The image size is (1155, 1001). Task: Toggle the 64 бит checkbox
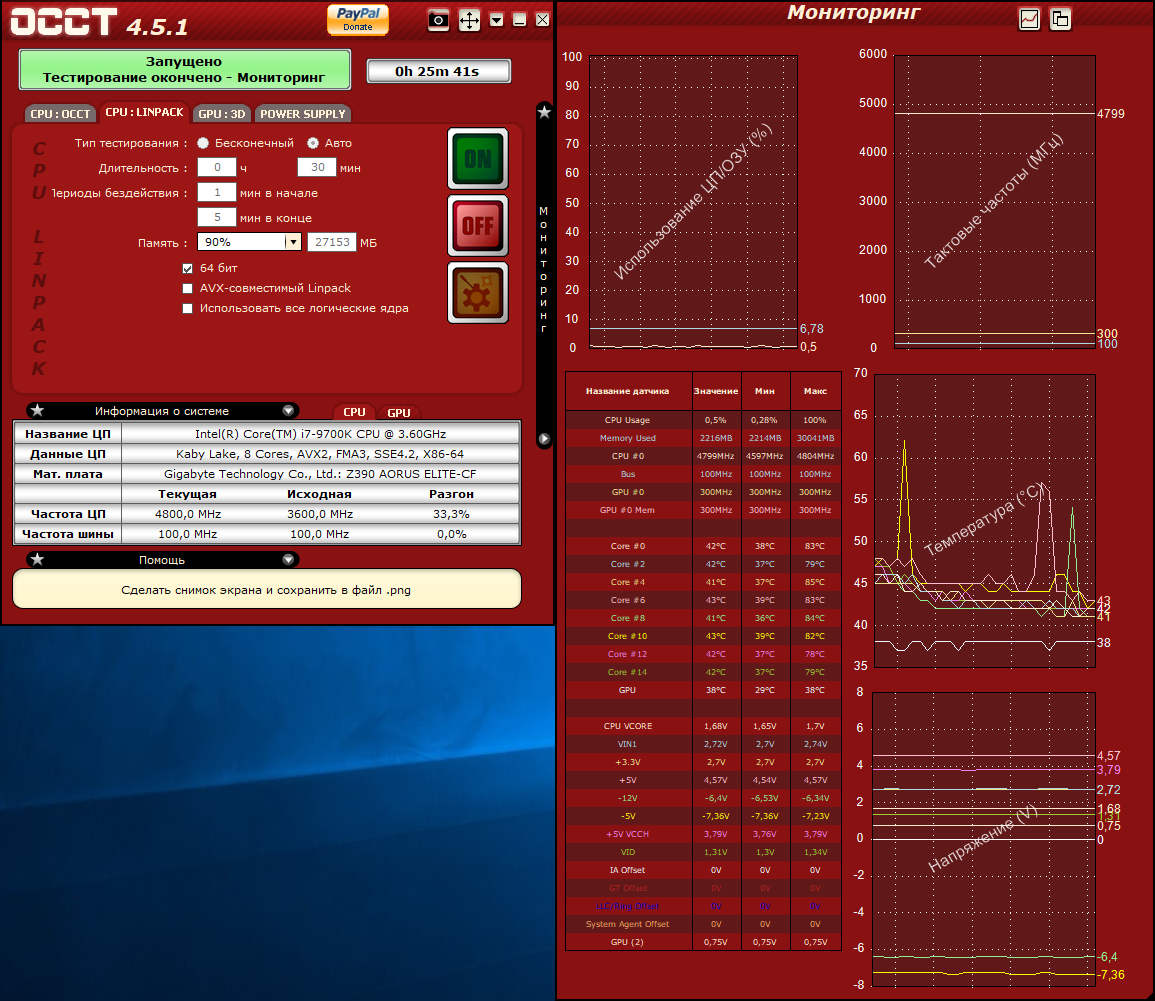(x=187, y=268)
